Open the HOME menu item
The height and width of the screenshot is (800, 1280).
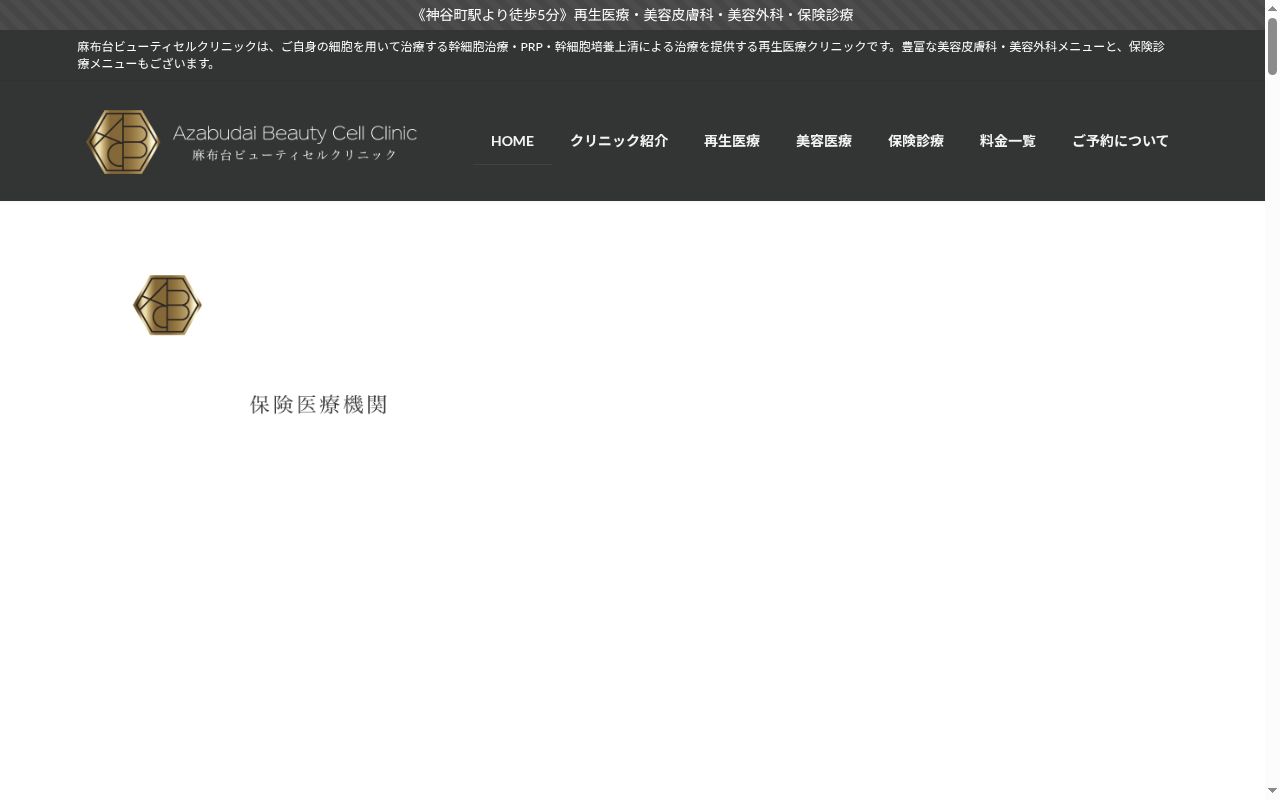512,141
